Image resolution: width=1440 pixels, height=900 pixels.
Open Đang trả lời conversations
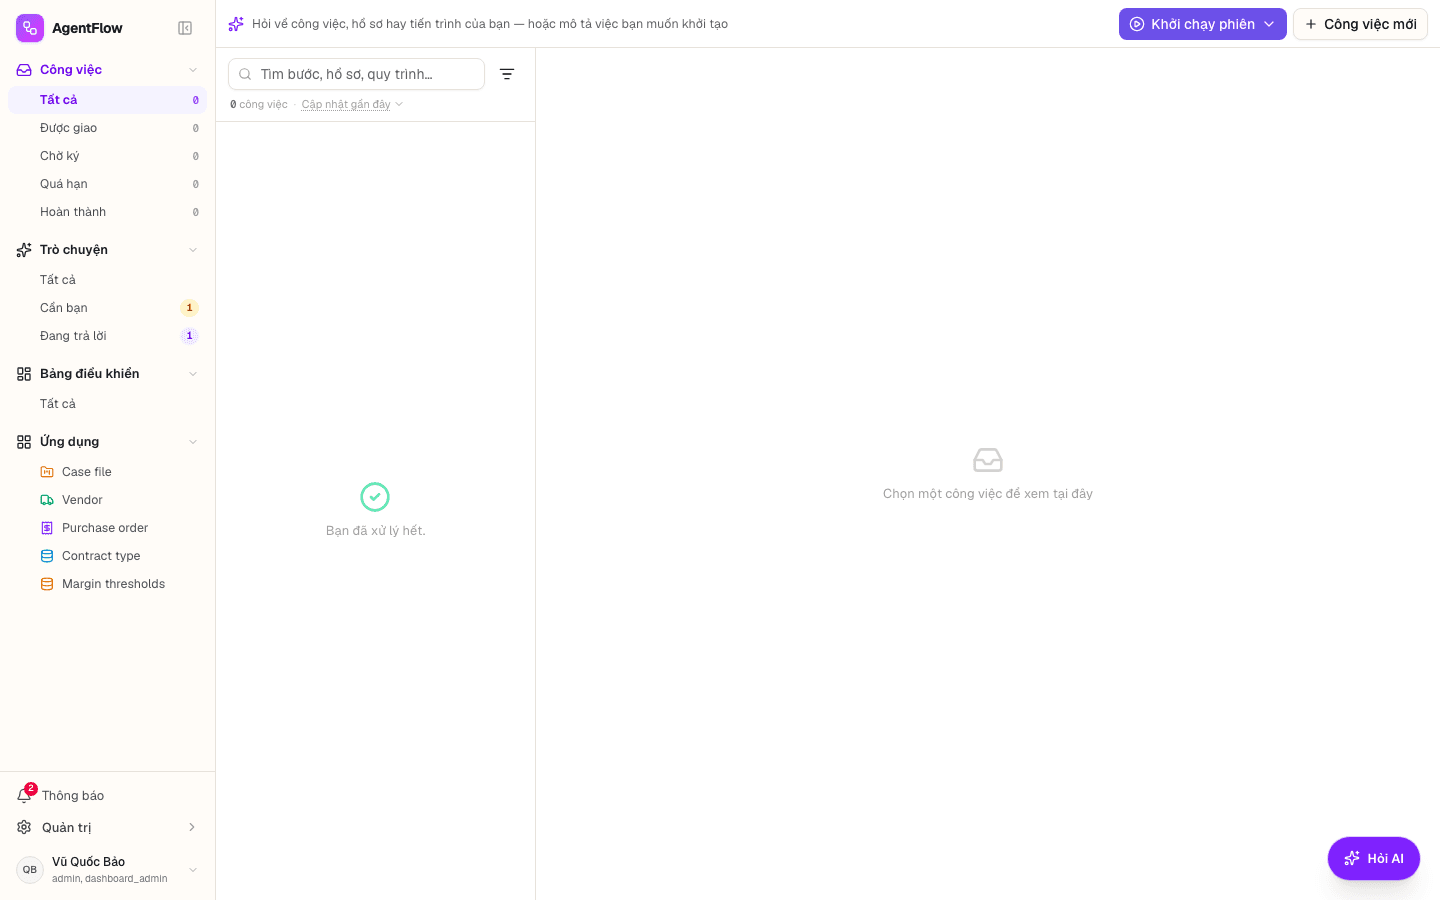click(107, 336)
